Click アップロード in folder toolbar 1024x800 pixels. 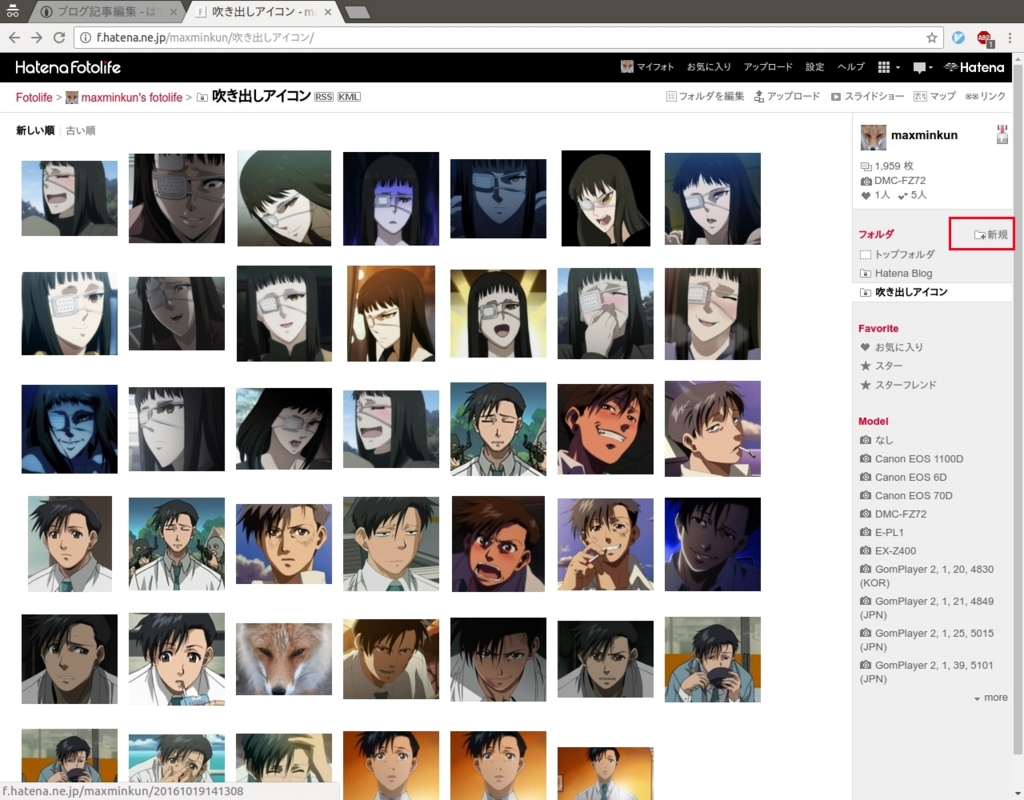pos(787,96)
